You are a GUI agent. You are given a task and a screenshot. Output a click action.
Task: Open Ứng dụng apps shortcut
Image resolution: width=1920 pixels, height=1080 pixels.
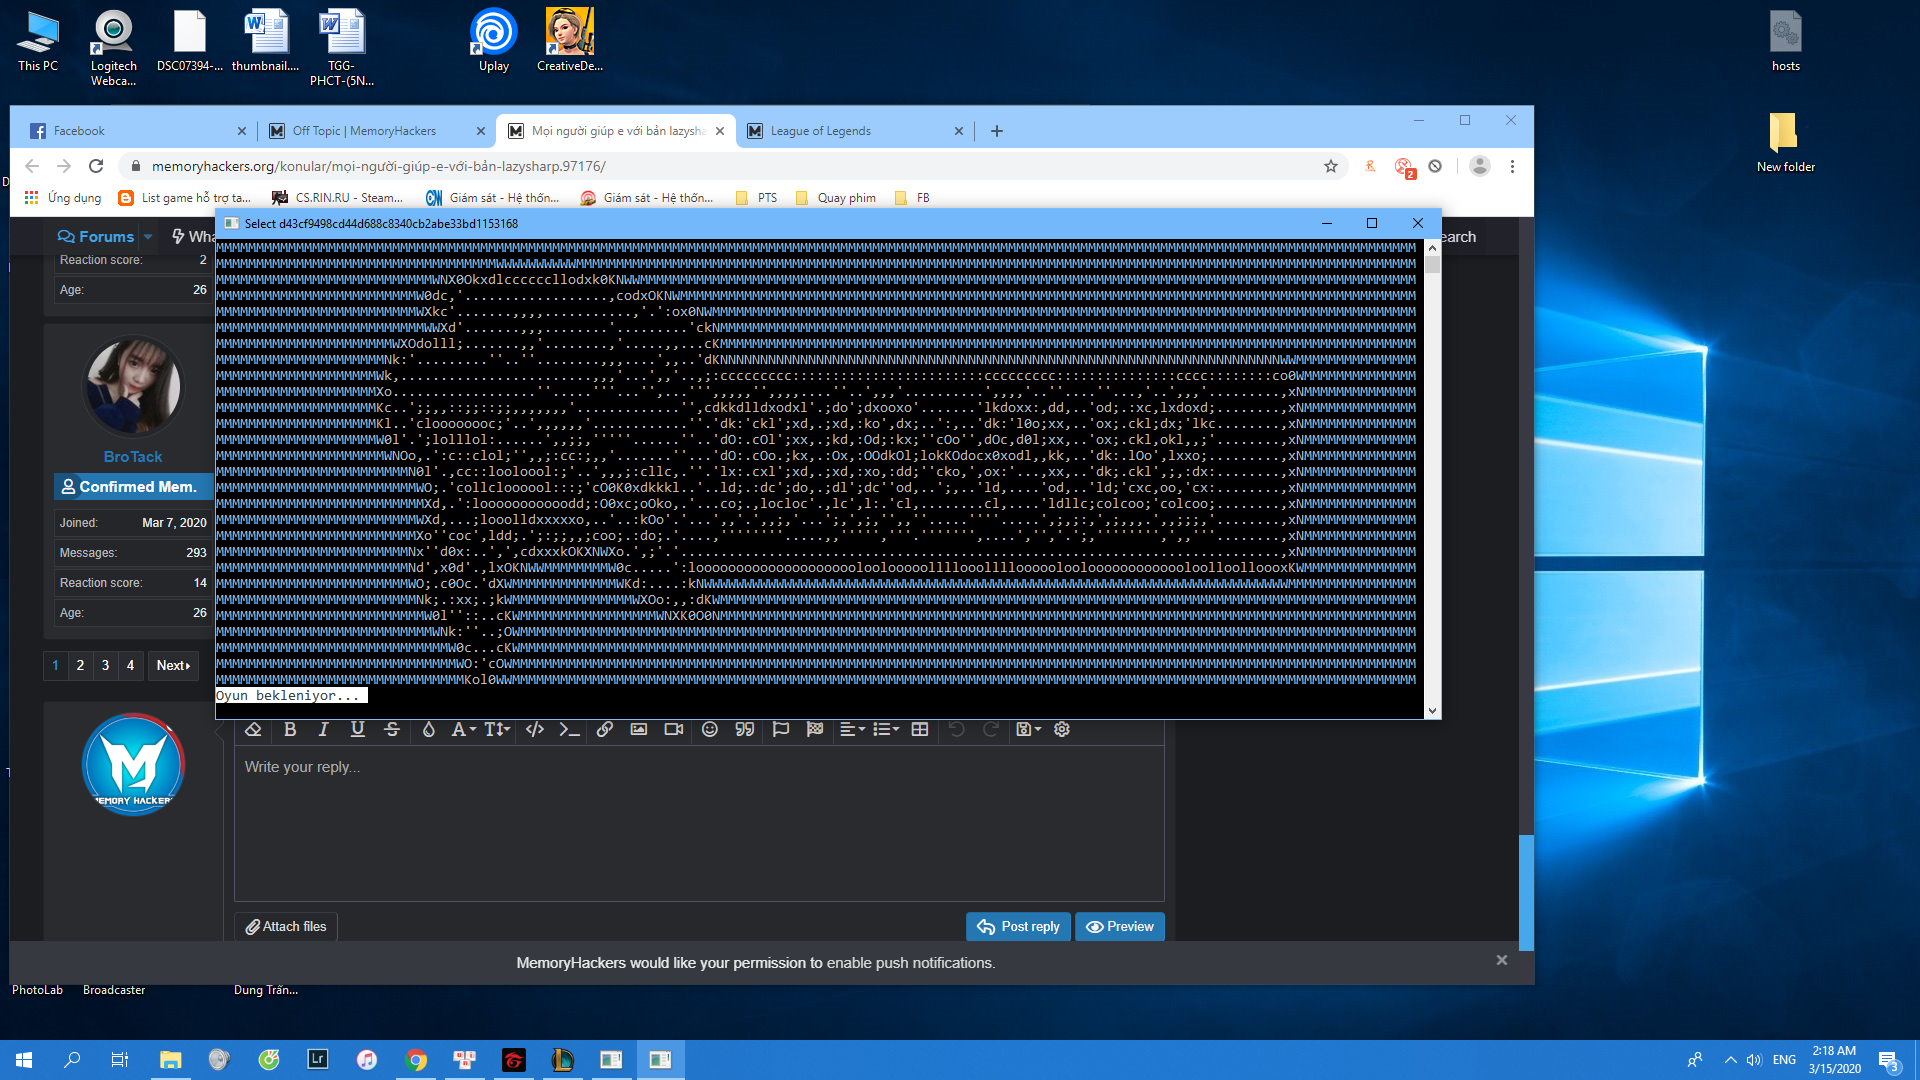(63, 198)
